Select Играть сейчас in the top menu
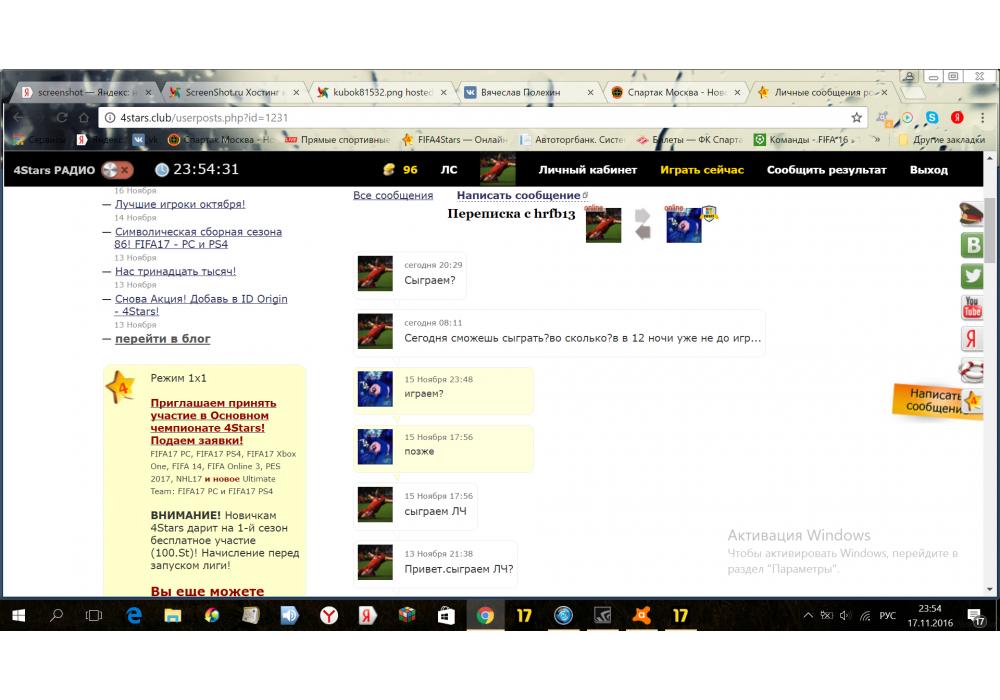This screenshot has height=700, width=1000. tap(701, 170)
